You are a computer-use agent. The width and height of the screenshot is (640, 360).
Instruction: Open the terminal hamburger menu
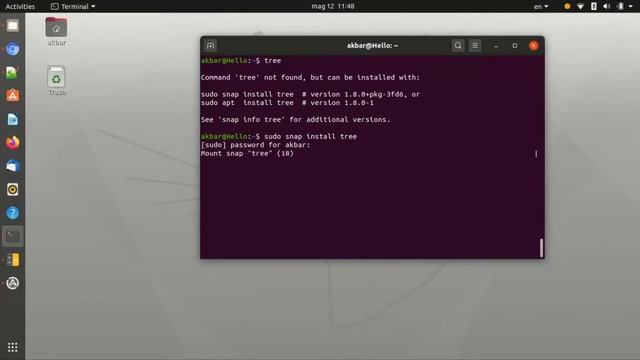(475, 46)
